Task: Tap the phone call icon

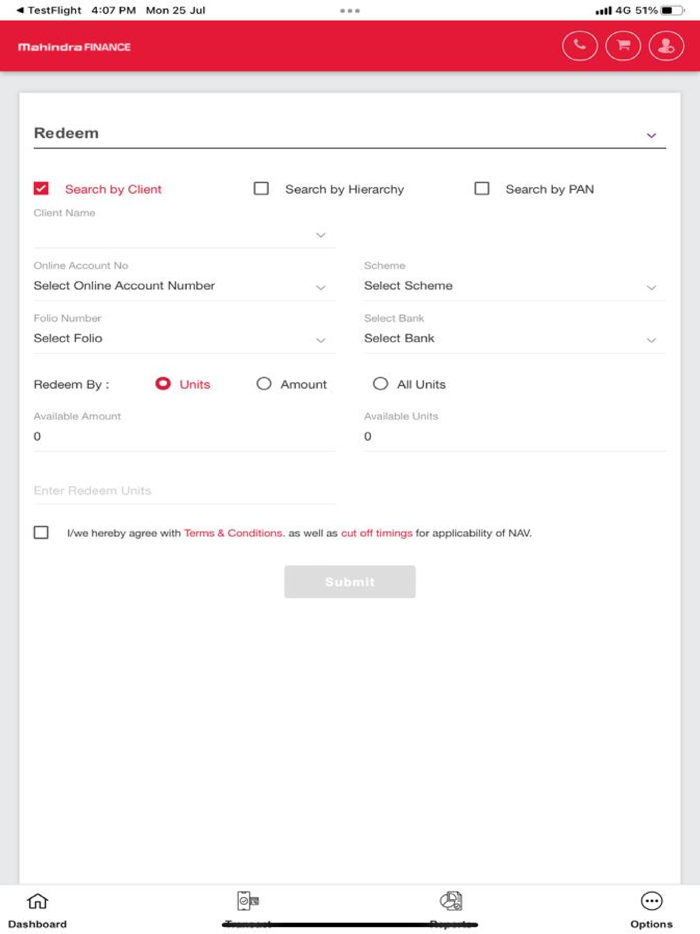Action: [579, 45]
